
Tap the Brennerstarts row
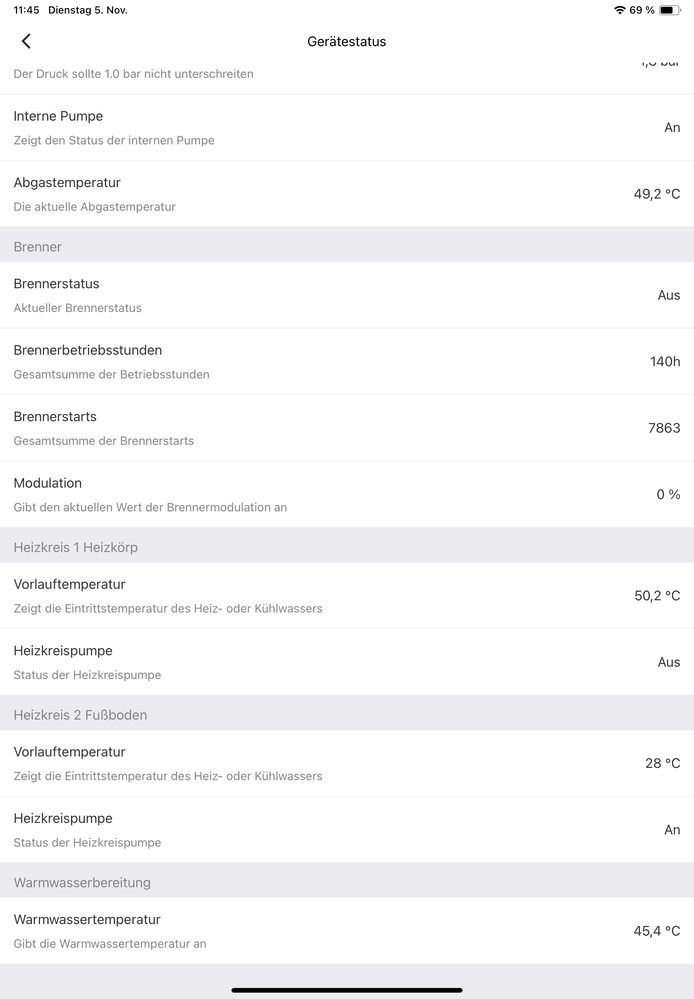pos(347,428)
